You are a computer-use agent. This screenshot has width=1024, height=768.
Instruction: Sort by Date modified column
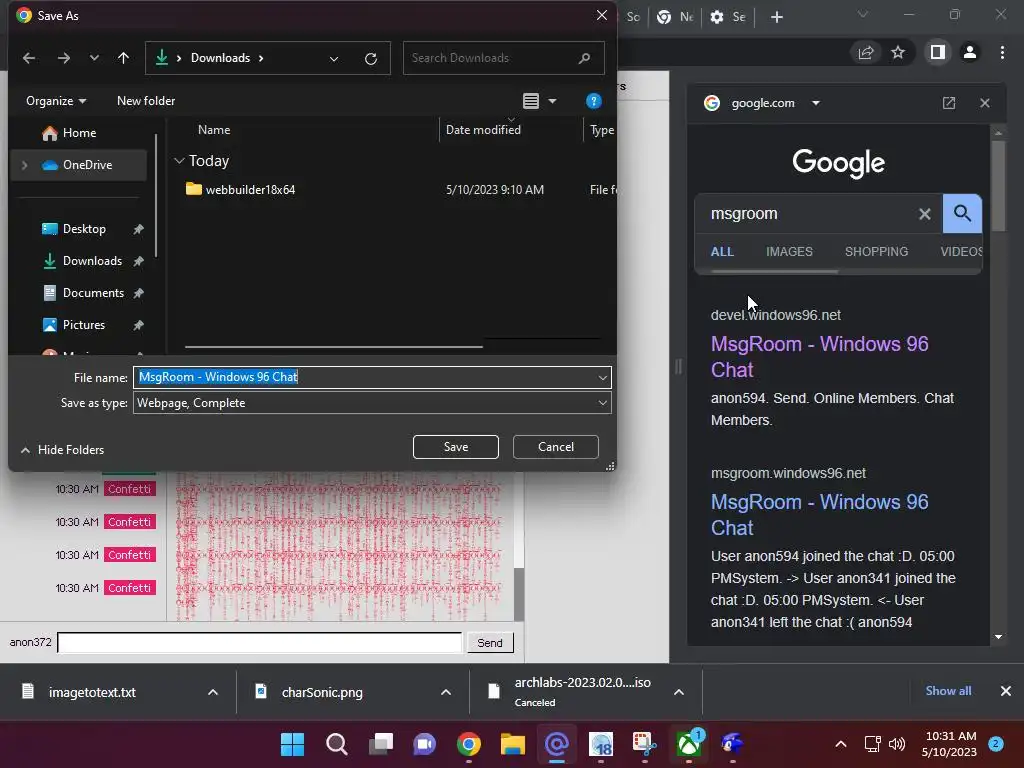coord(483,130)
